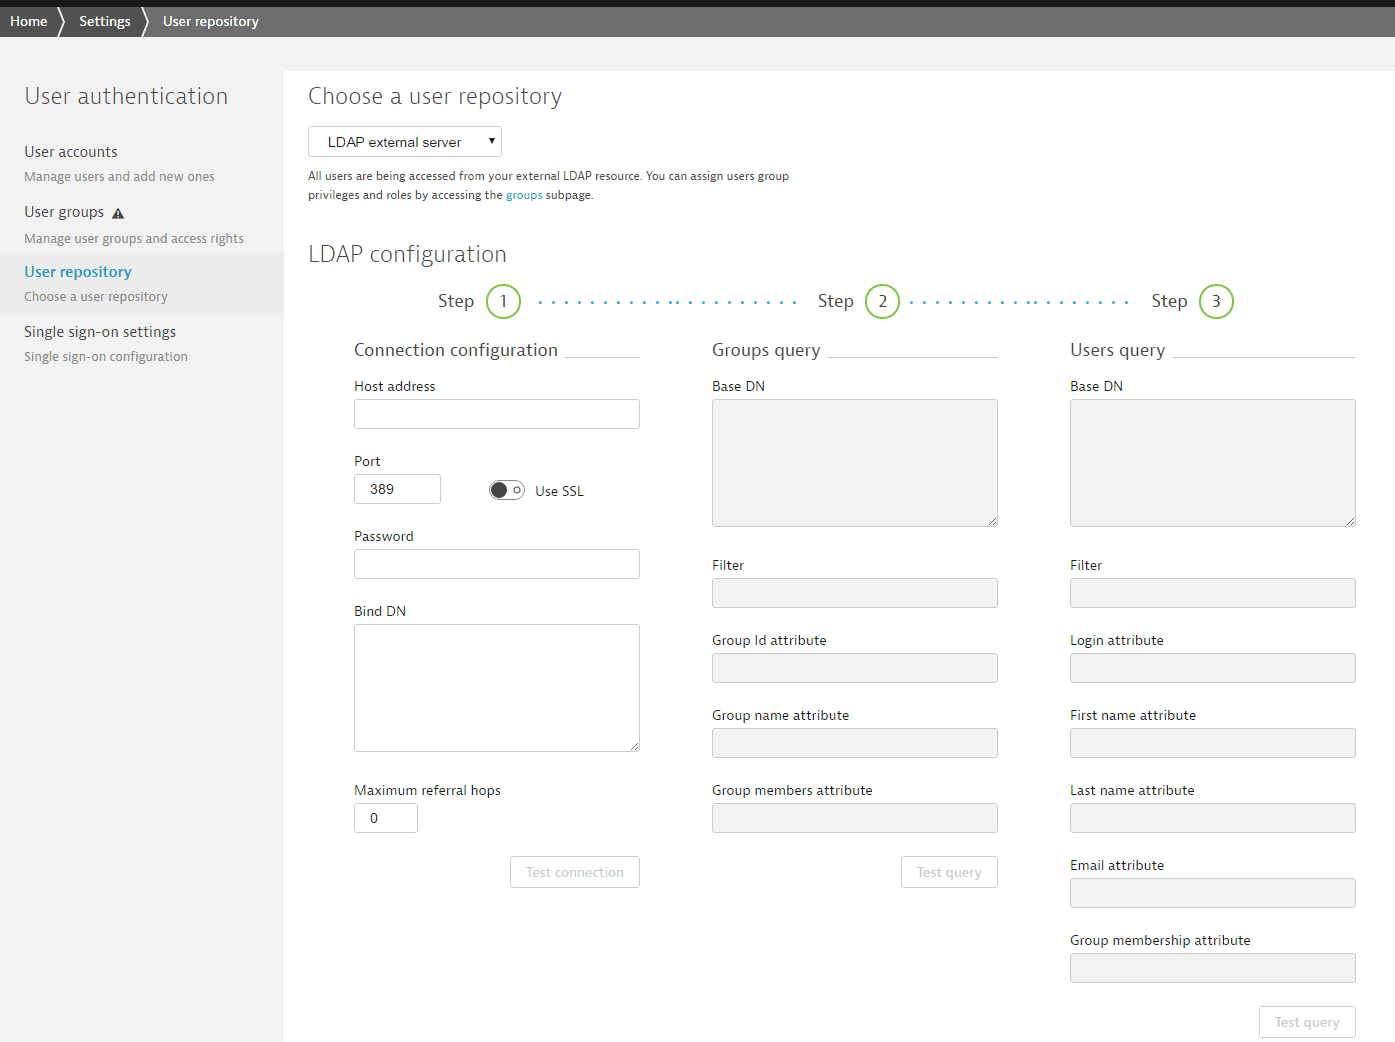Open Settings in the breadcrumb

tap(105, 21)
